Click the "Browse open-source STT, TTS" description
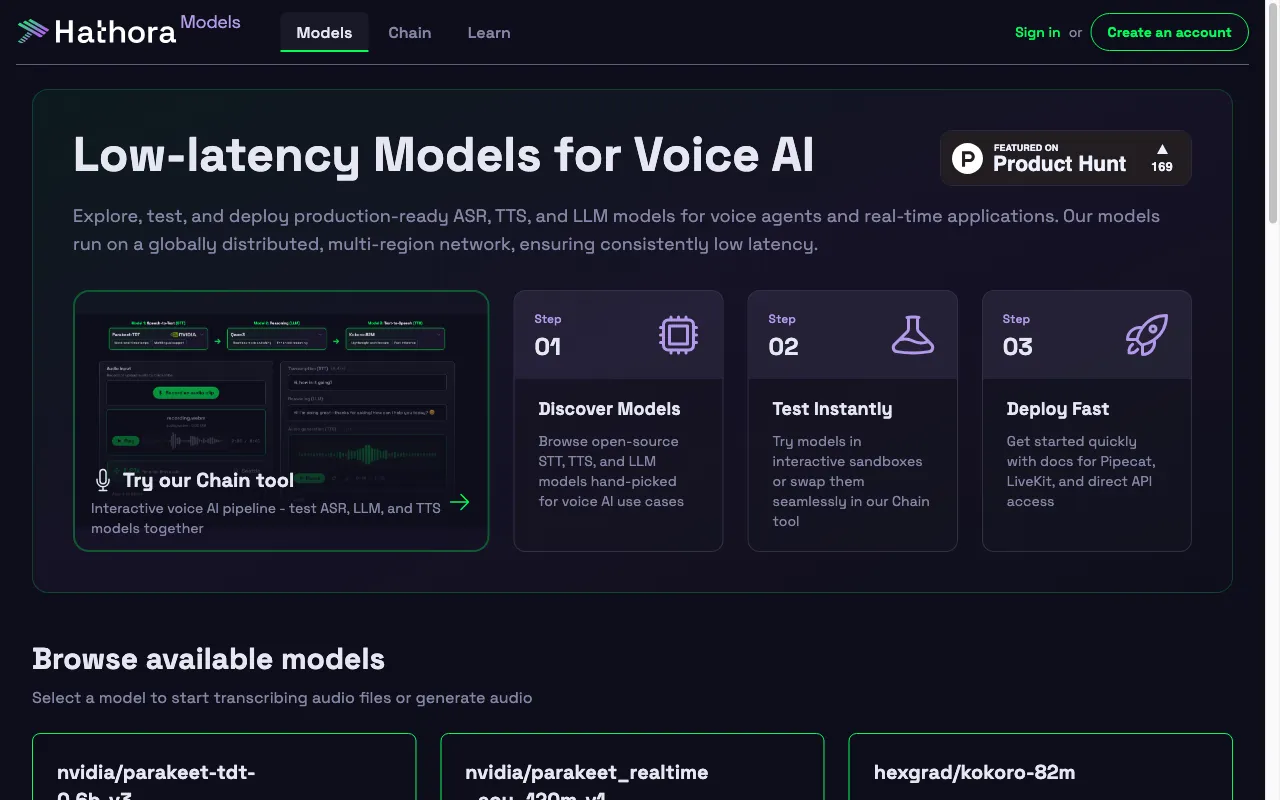The width and height of the screenshot is (1280, 800). pyautogui.click(x=611, y=471)
